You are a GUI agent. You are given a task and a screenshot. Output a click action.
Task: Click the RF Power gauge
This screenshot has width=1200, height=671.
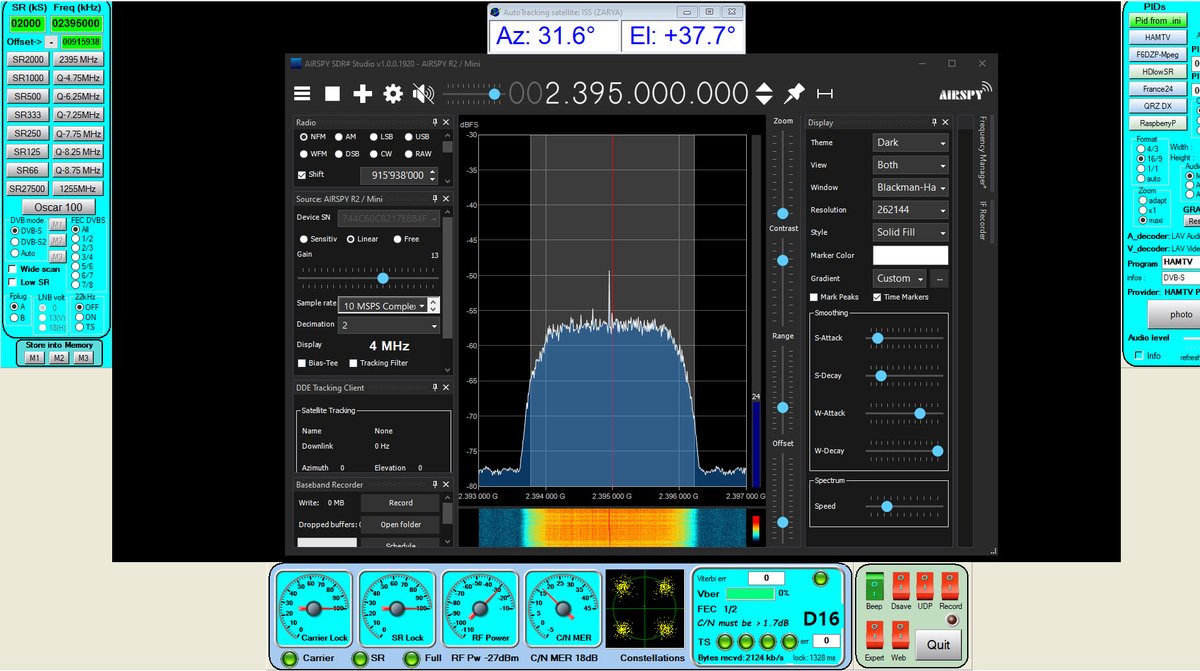(x=480, y=608)
